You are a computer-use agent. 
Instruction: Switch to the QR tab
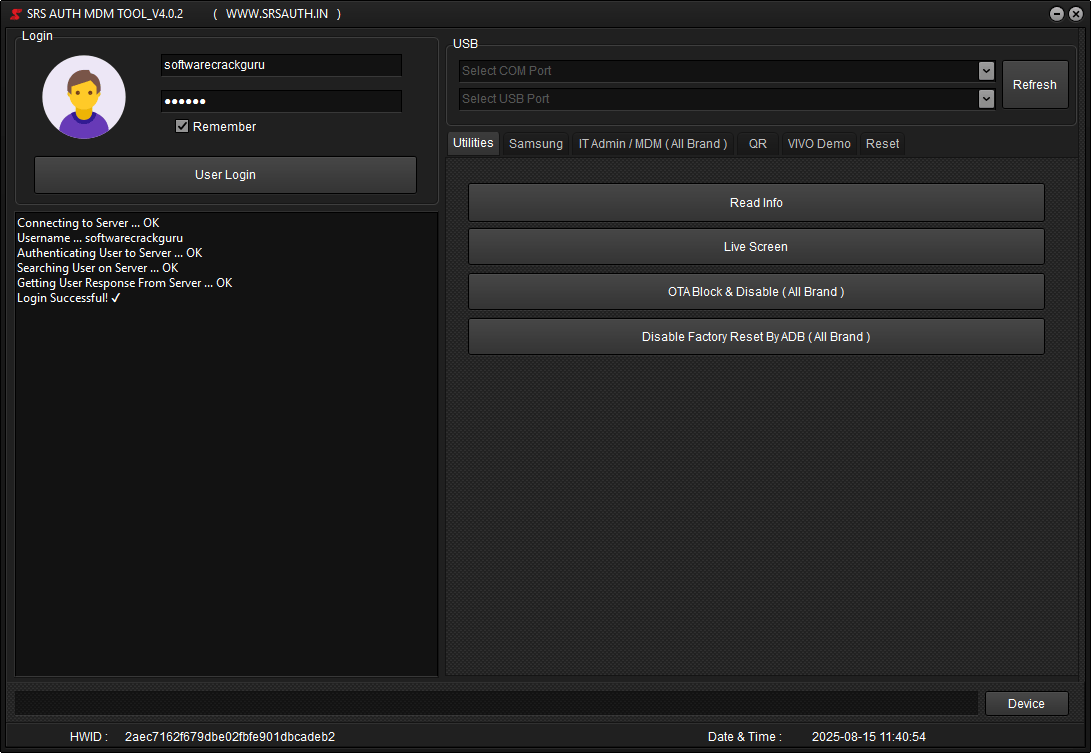757,143
